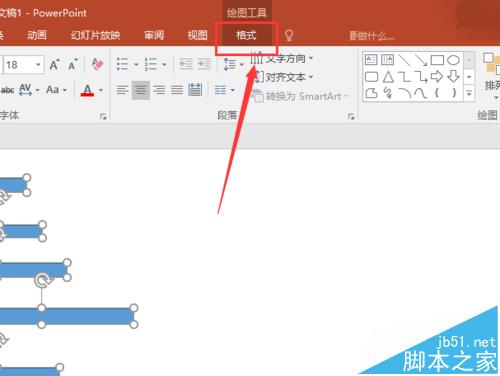Toggle distributed text alignment

195,90
